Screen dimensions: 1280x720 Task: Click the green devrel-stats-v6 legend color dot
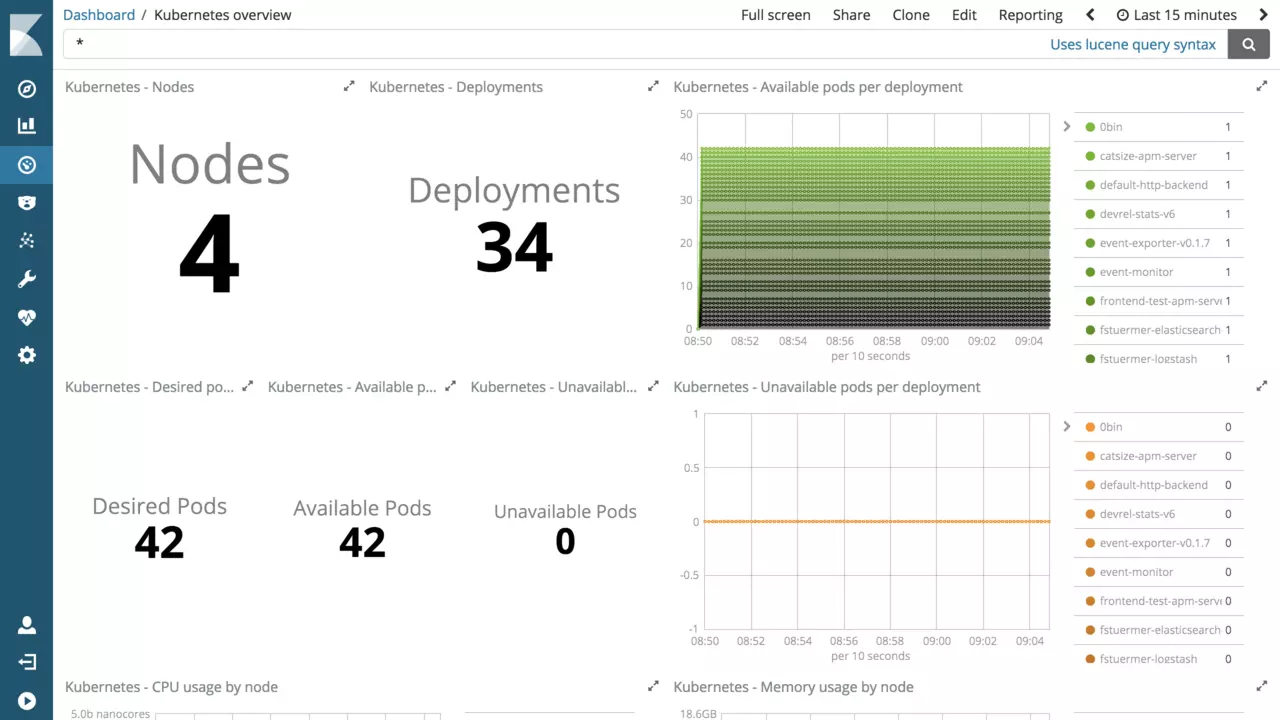[x=1090, y=214]
